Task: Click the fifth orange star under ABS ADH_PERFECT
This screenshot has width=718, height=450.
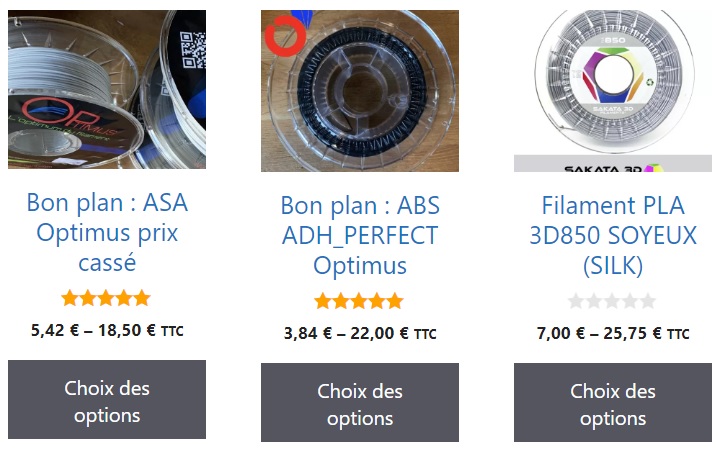Action: coord(395,301)
